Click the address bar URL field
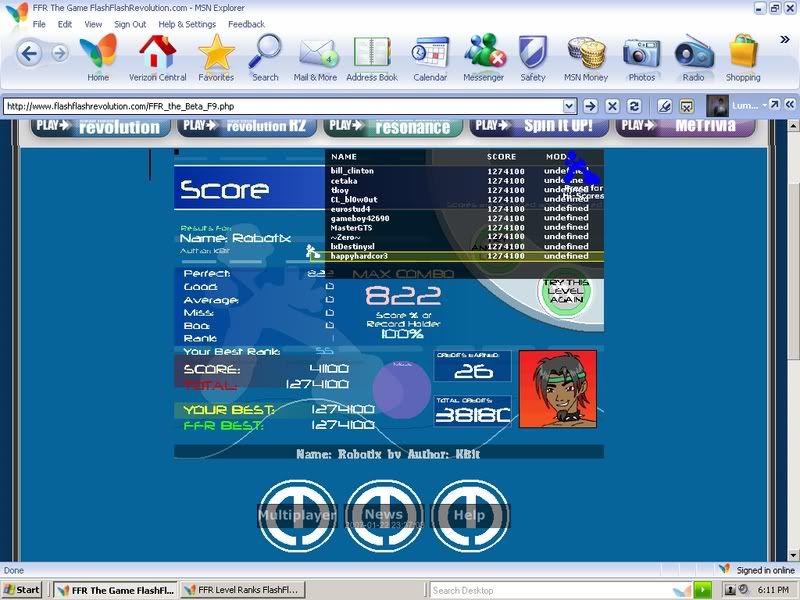 click(285, 105)
